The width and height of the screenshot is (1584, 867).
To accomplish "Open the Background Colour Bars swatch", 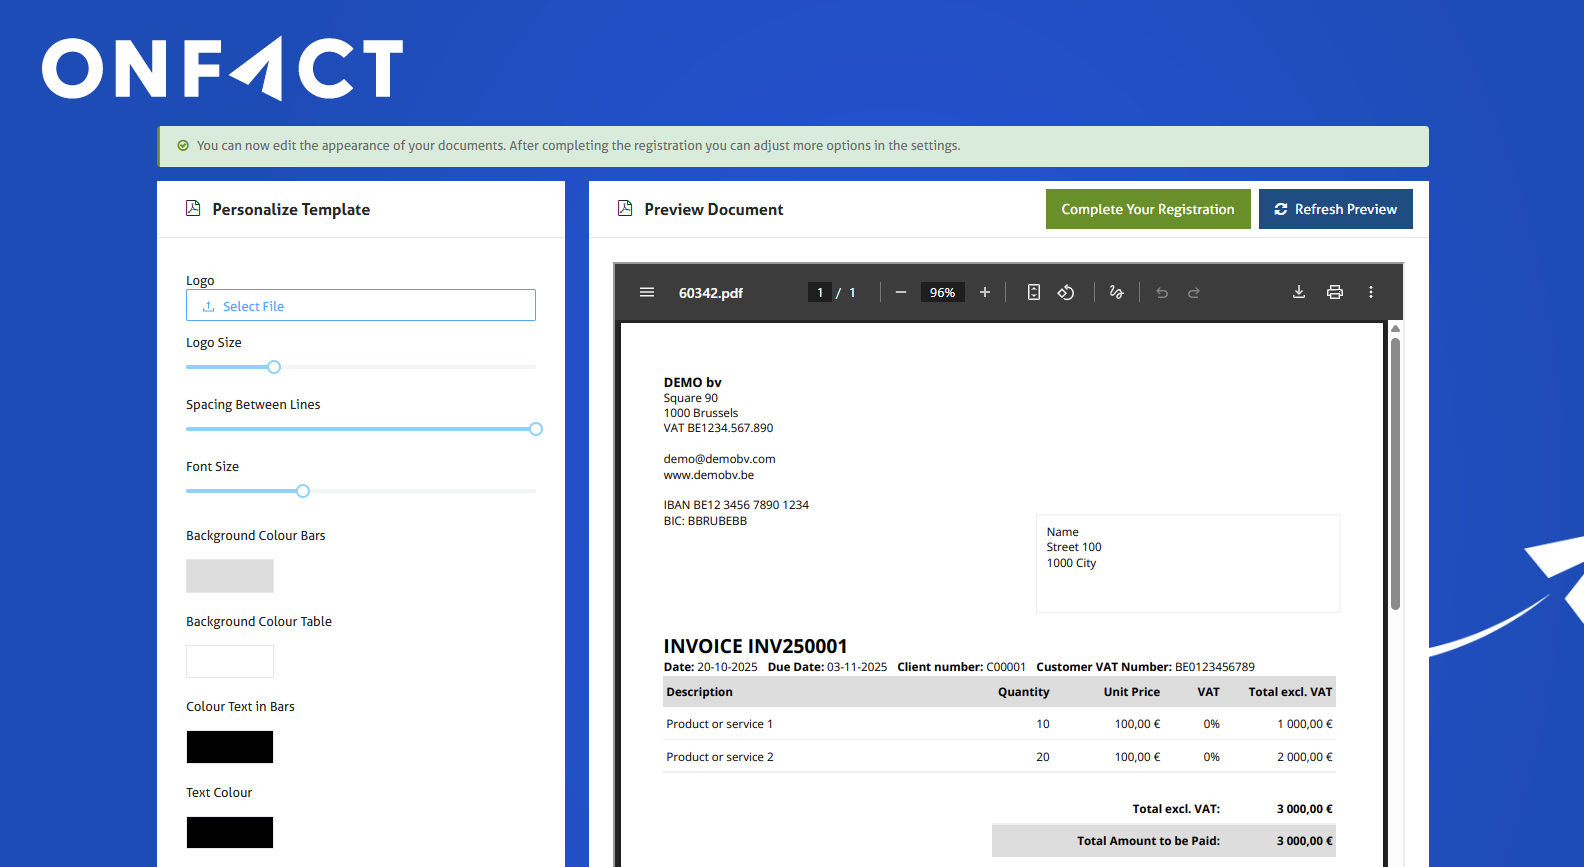I will [x=230, y=576].
